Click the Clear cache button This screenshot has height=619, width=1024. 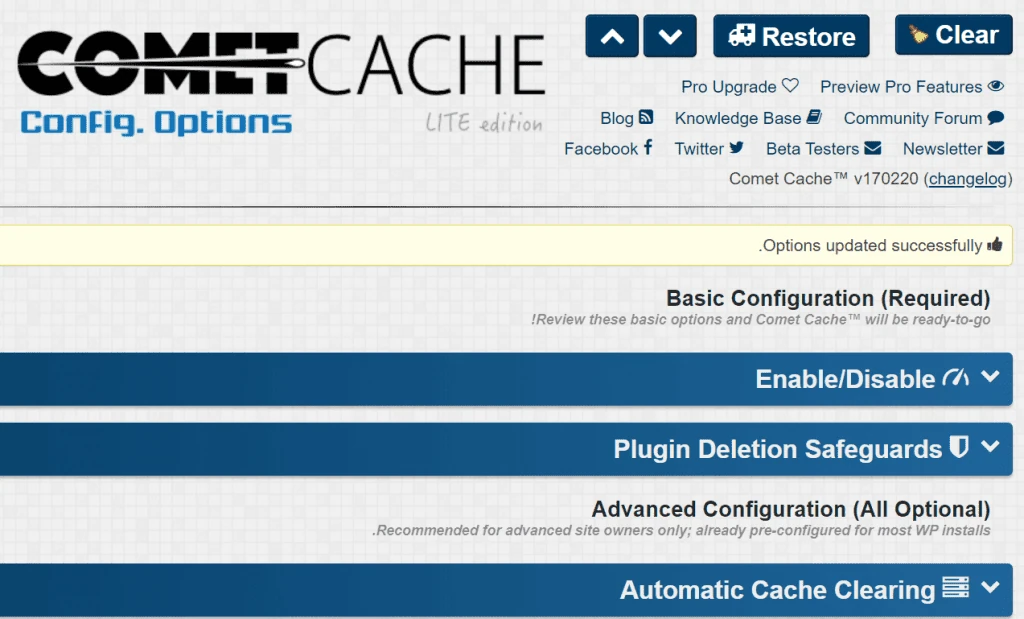click(953, 35)
